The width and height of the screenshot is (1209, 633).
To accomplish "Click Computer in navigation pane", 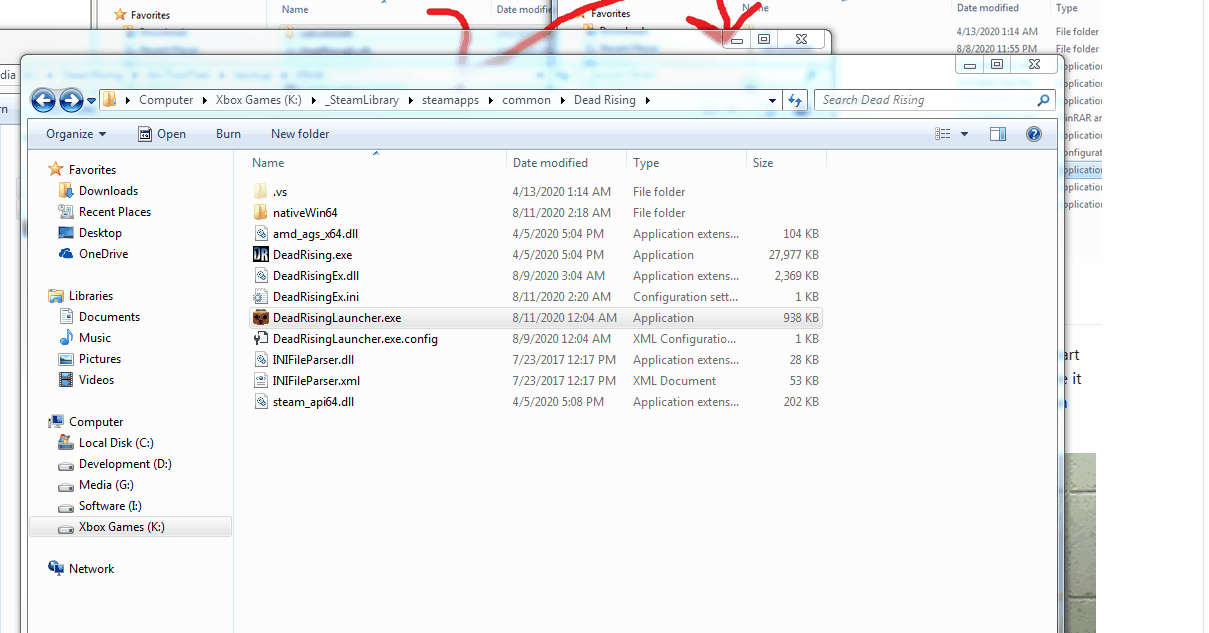I will [96, 421].
